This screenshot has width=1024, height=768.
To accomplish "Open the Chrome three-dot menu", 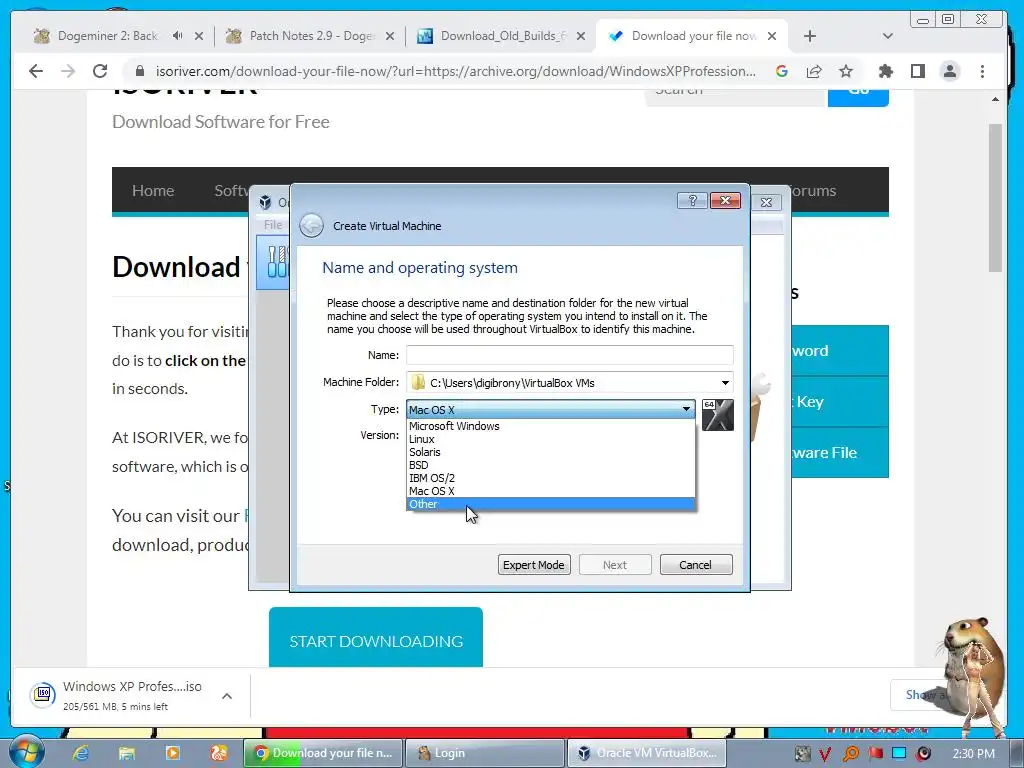I will tap(982, 71).
